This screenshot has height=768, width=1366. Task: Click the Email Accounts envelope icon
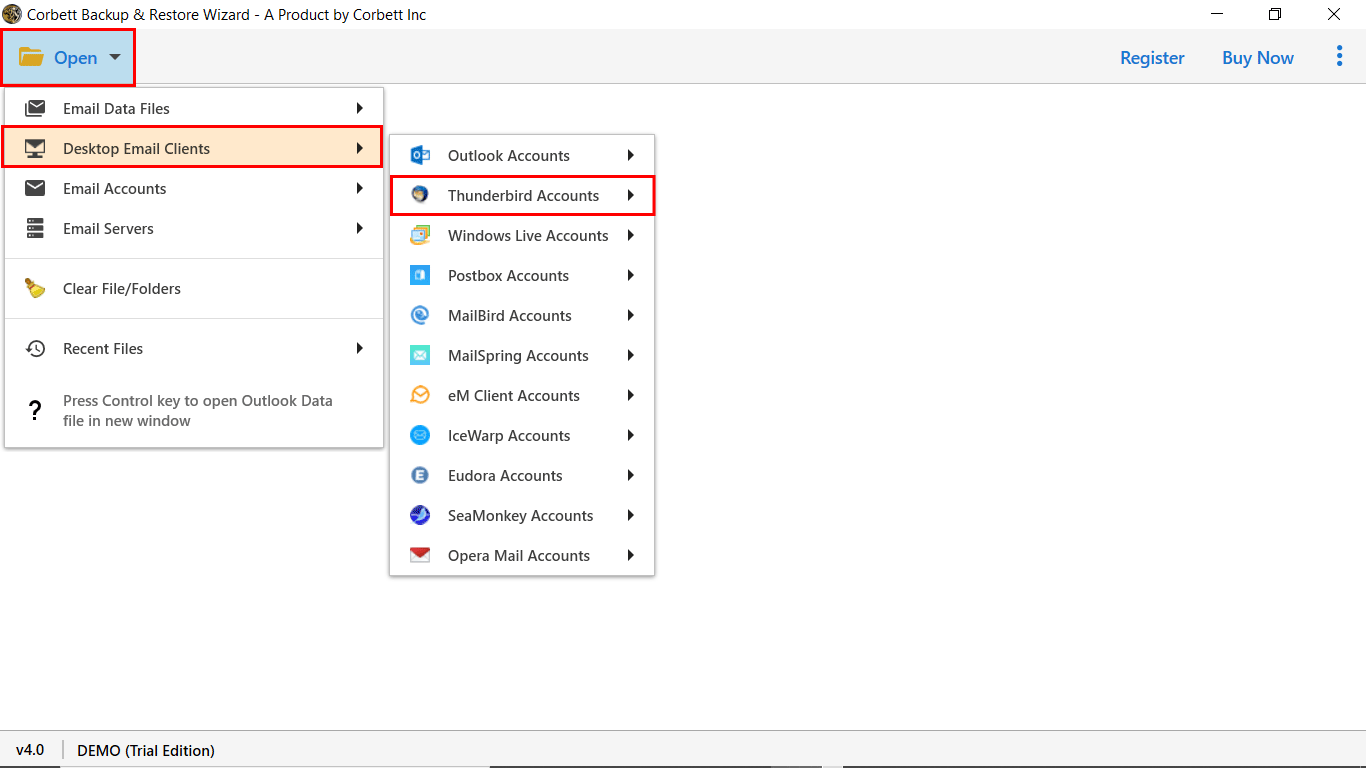(35, 188)
